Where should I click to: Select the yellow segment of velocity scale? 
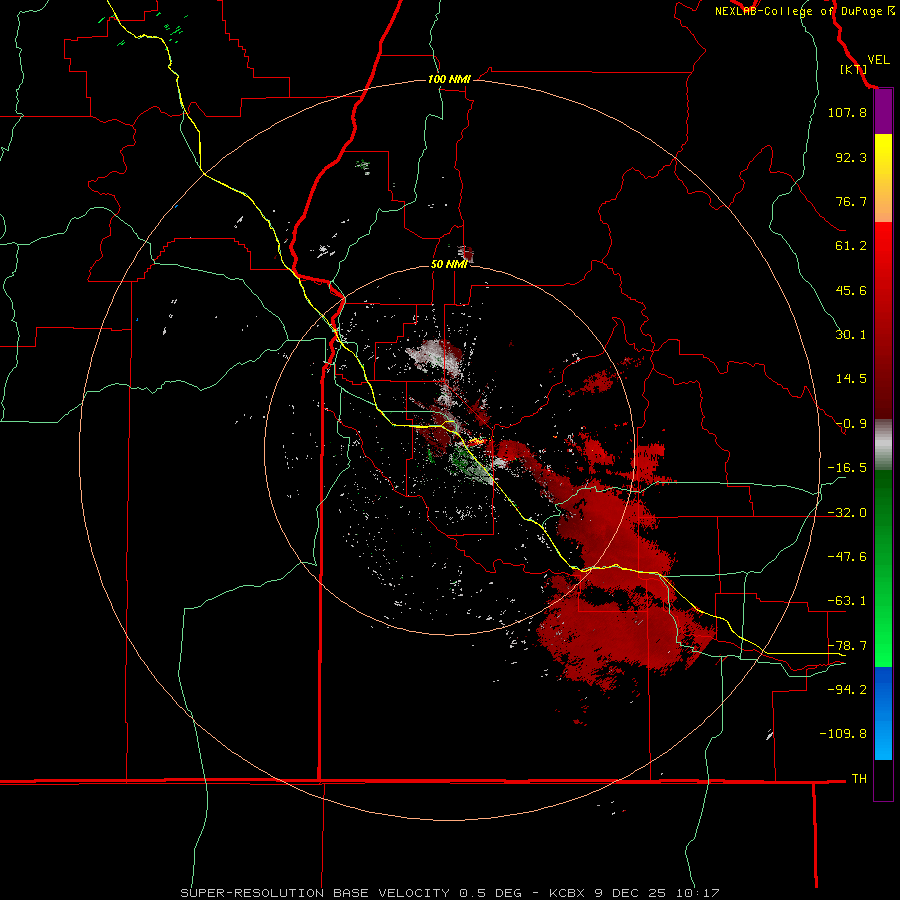coord(883,161)
